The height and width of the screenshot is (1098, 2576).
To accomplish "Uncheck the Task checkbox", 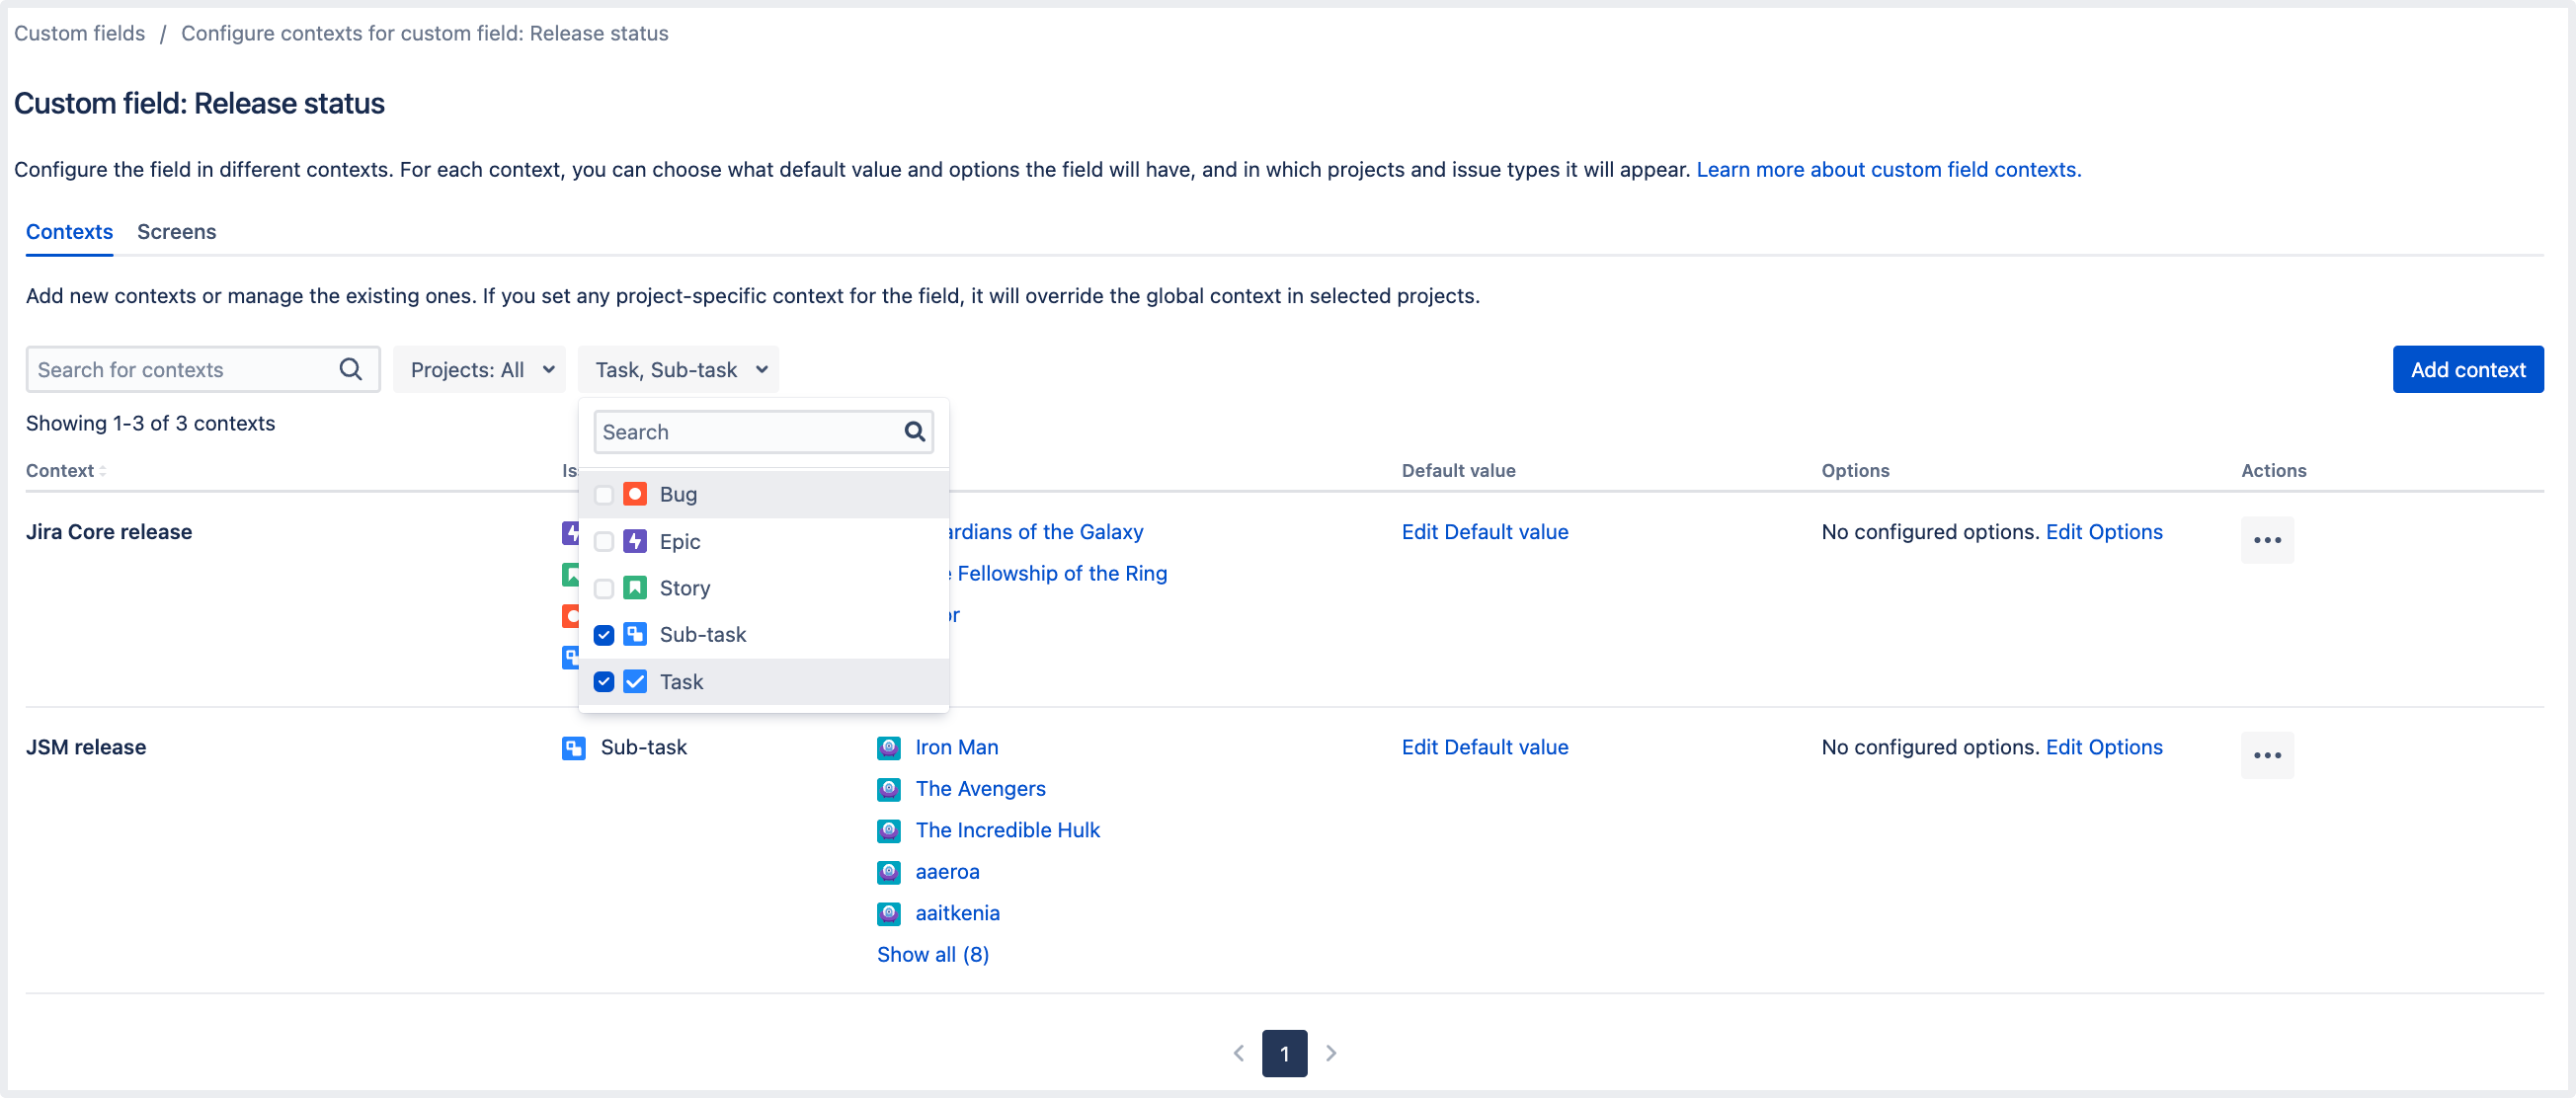I will (x=604, y=682).
